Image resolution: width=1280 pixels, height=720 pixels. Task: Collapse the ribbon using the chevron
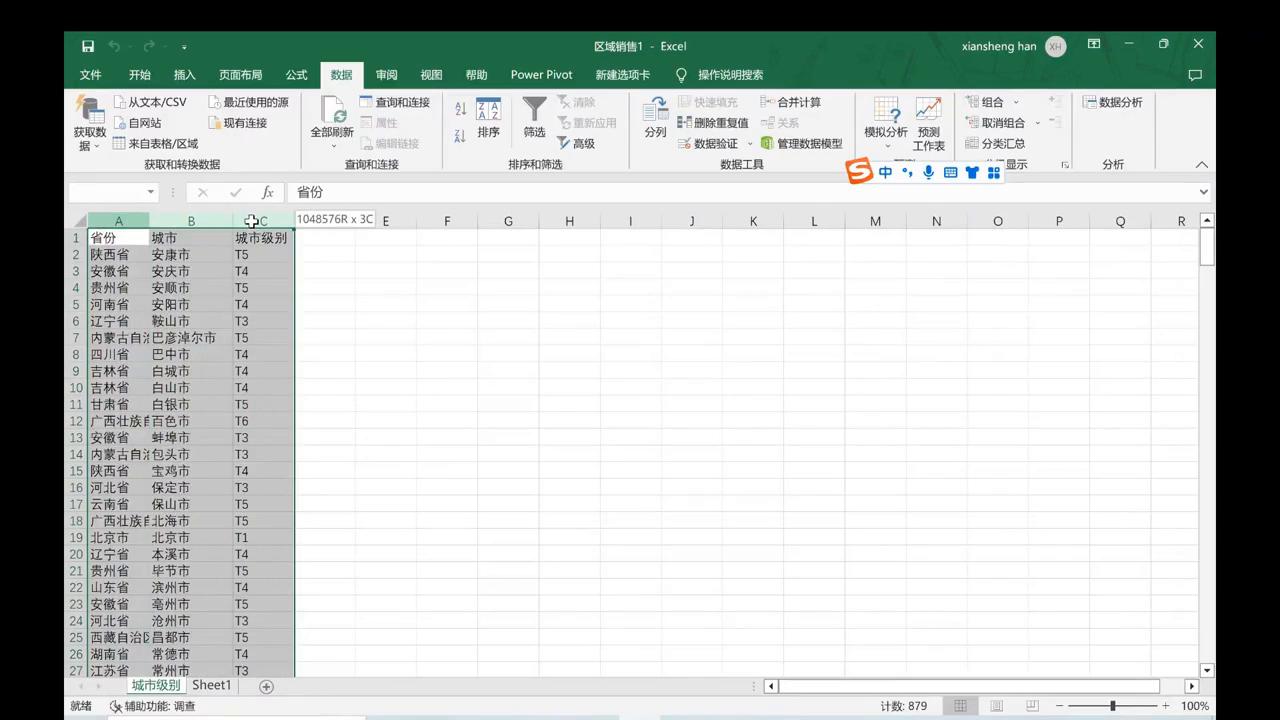[x=1201, y=165]
